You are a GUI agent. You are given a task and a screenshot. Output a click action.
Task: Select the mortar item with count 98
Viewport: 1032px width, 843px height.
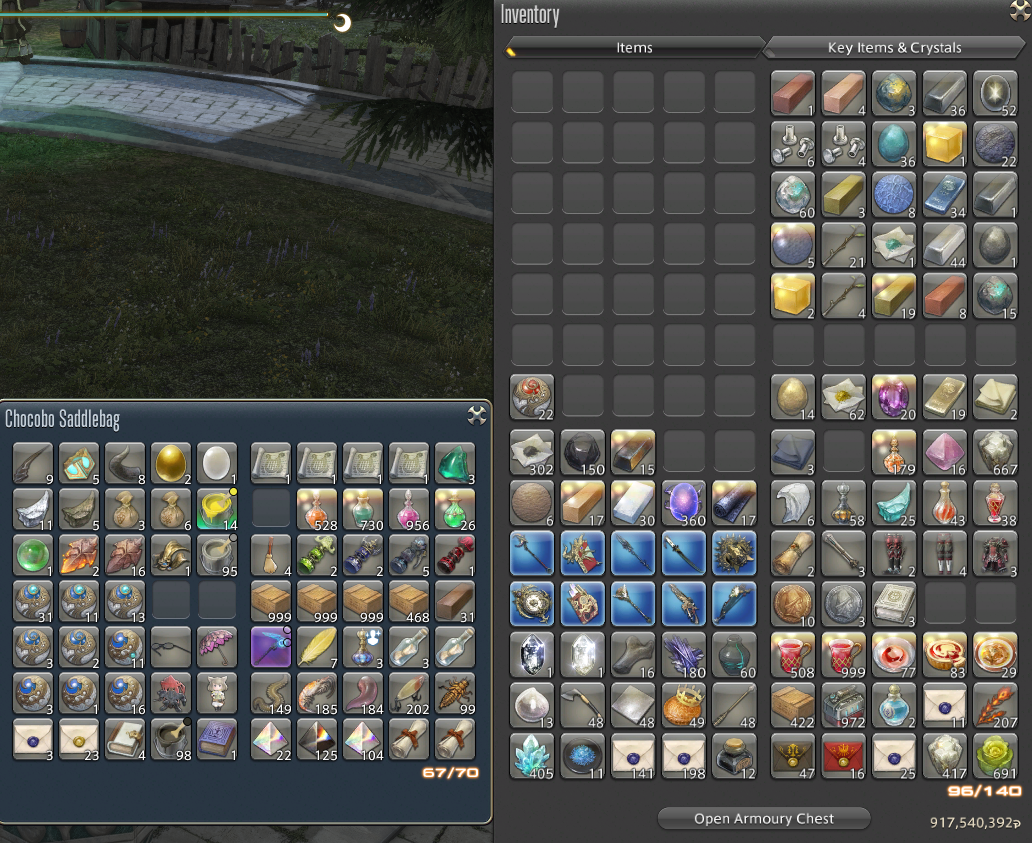[x=171, y=740]
